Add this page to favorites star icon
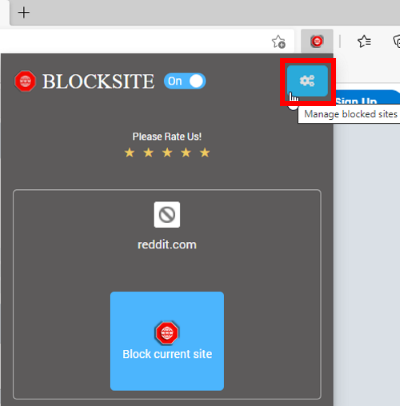 278,42
